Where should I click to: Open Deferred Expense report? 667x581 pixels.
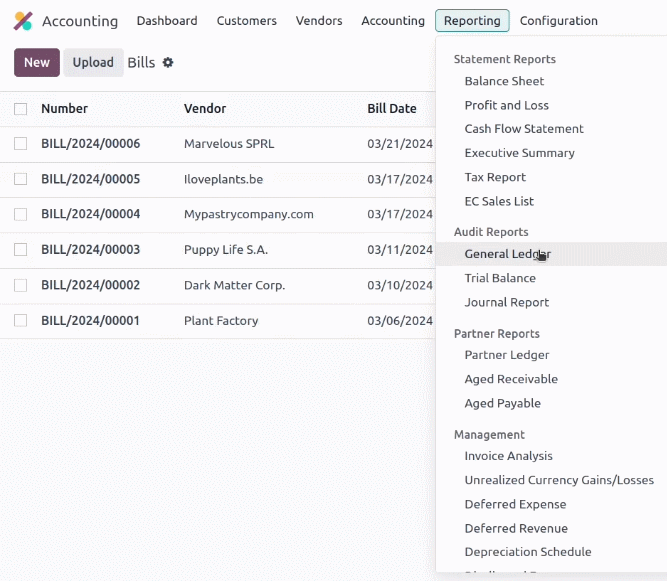[515, 504]
